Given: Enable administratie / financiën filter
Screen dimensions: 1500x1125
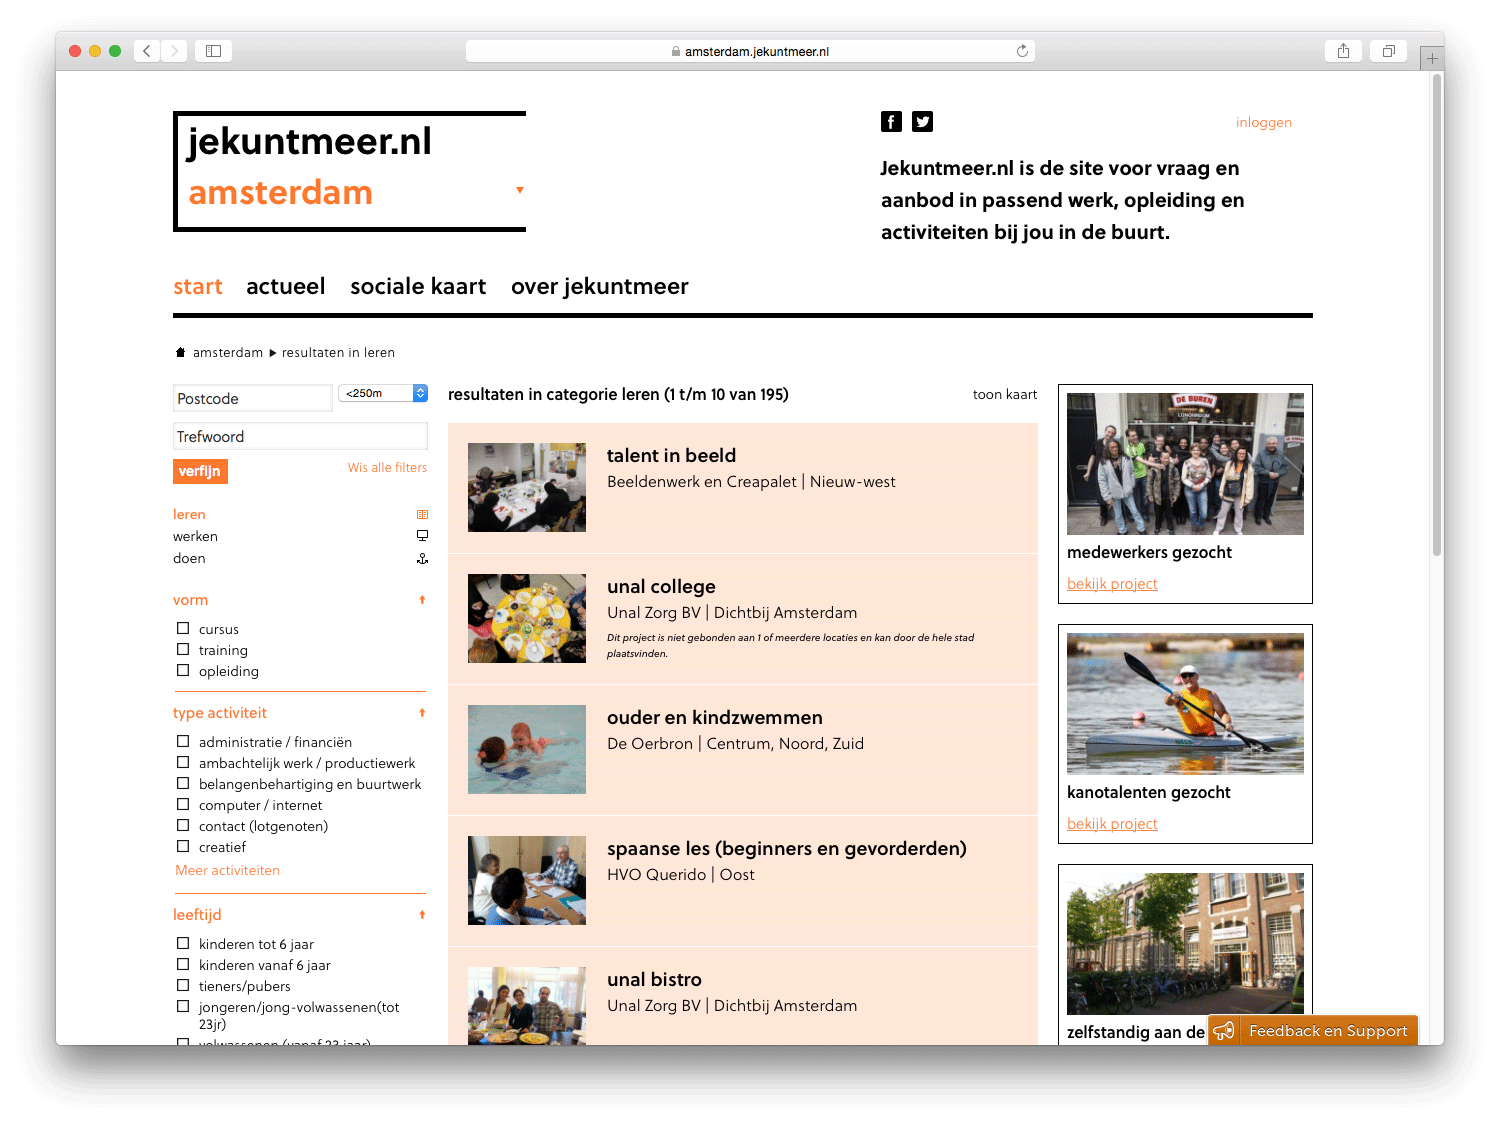Looking at the screenshot, I should 183,741.
